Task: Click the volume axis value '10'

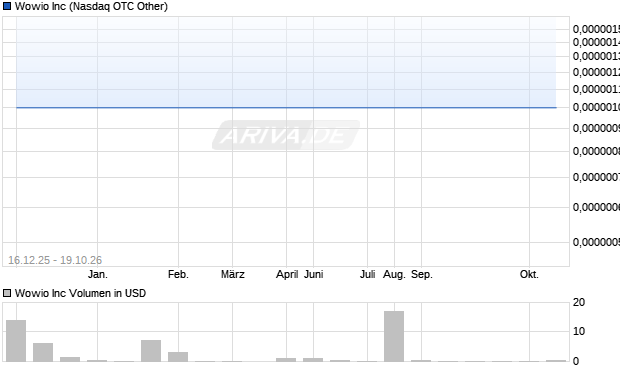Action: tap(579, 331)
